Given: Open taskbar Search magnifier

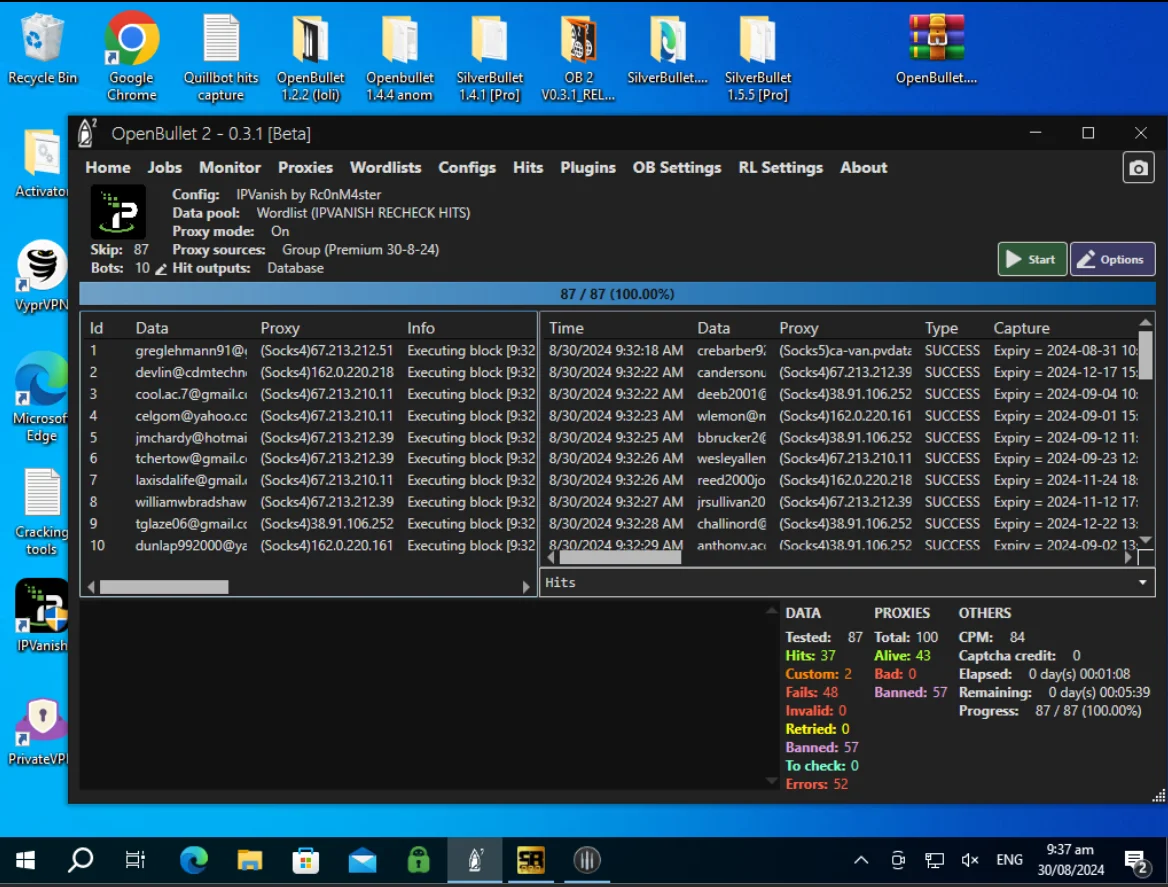Looking at the screenshot, I should tap(80, 861).
